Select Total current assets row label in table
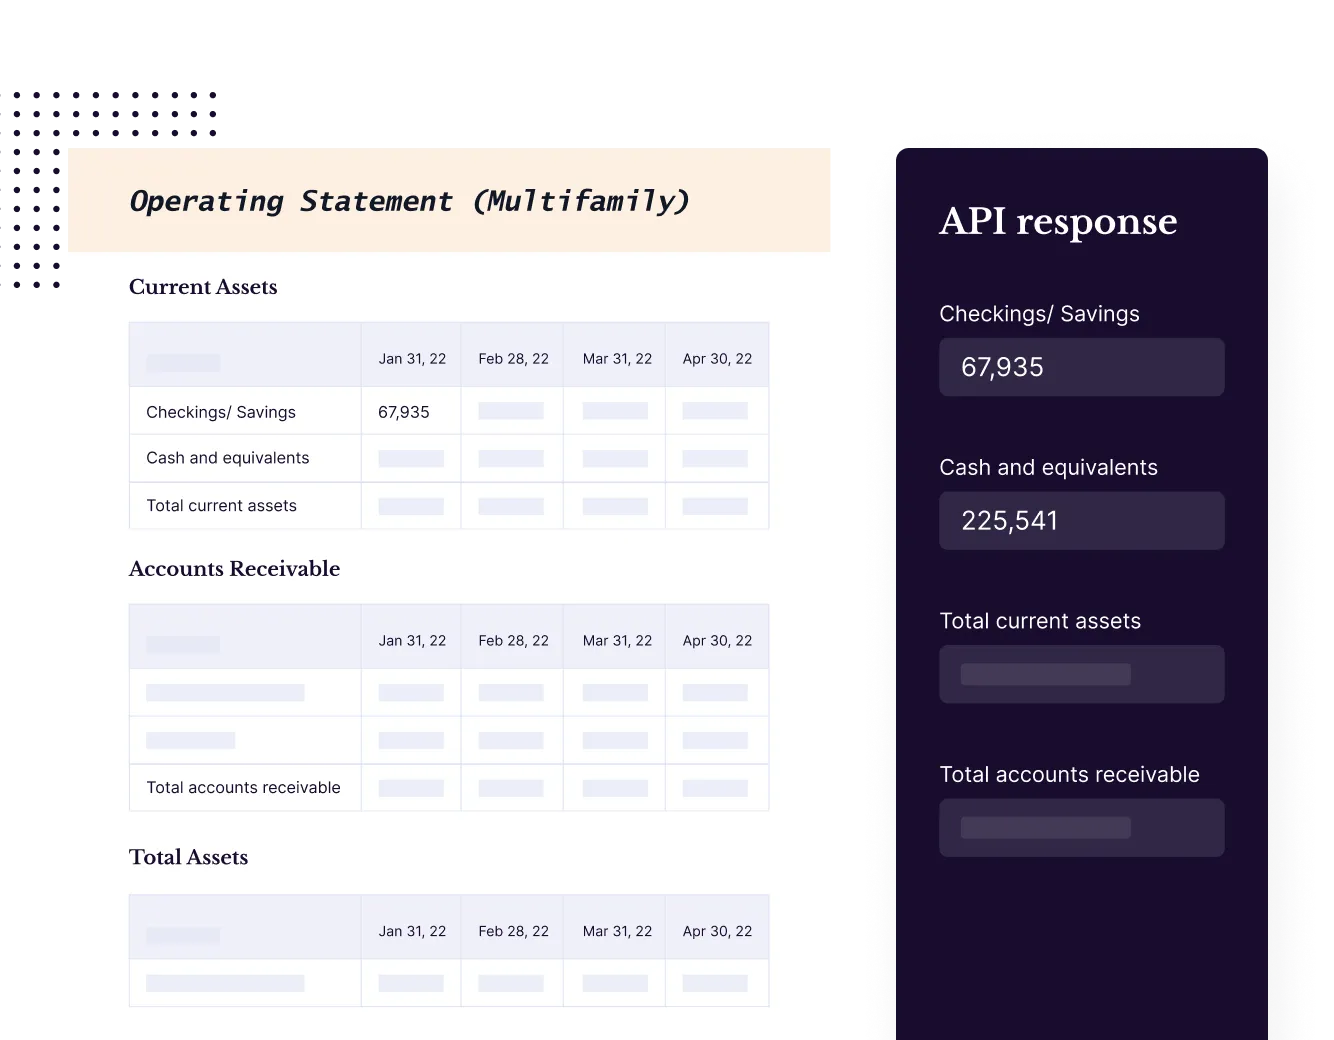The width and height of the screenshot is (1334, 1040). click(221, 506)
